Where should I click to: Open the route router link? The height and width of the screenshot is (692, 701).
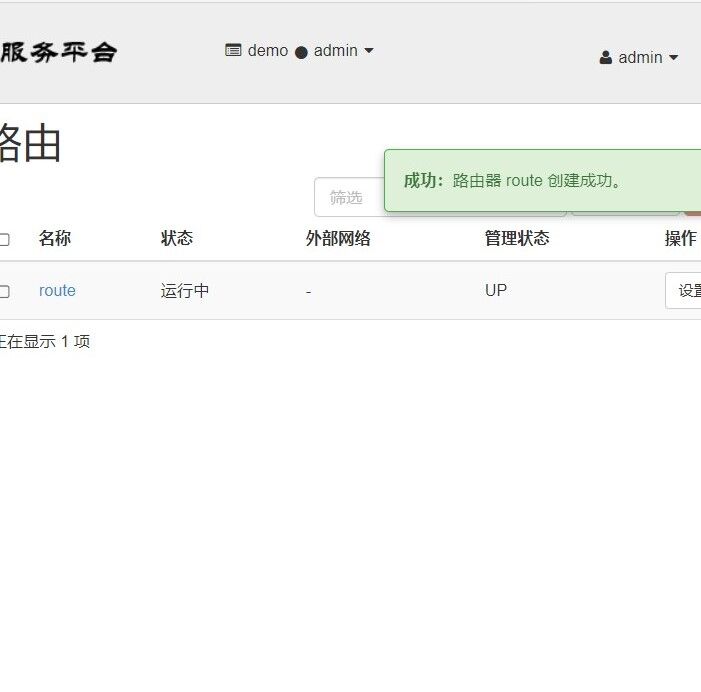click(57, 291)
